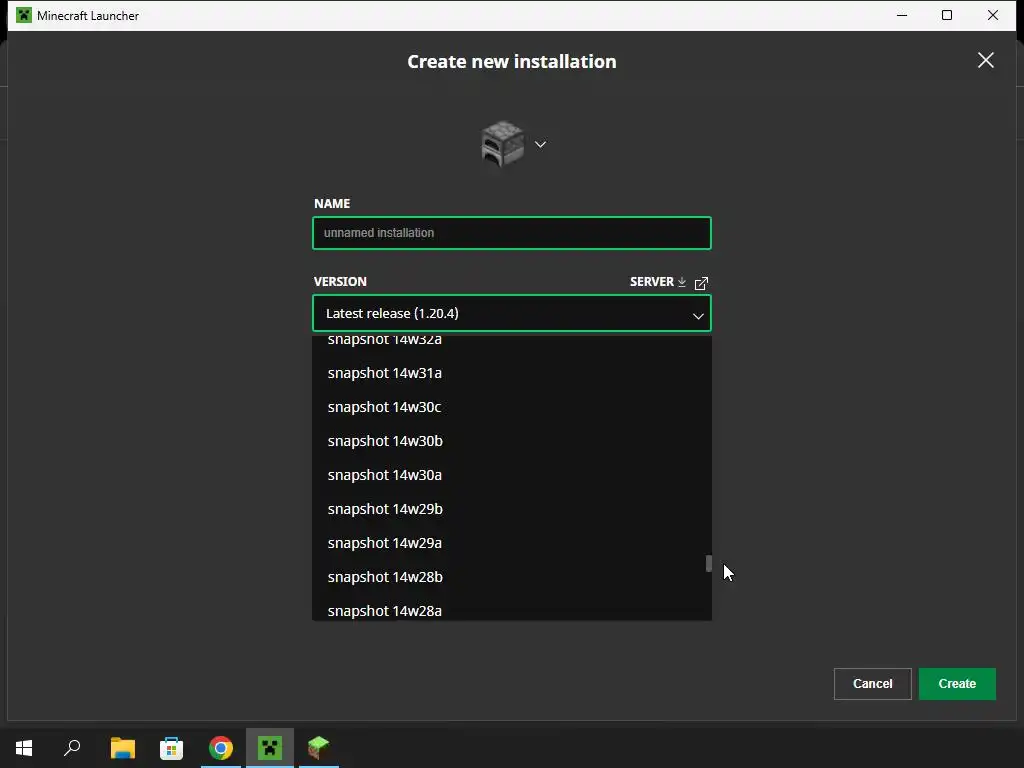Click the green Create button
The height and width of the screenshot is (768, 1024).
click(x=957, y=684)
